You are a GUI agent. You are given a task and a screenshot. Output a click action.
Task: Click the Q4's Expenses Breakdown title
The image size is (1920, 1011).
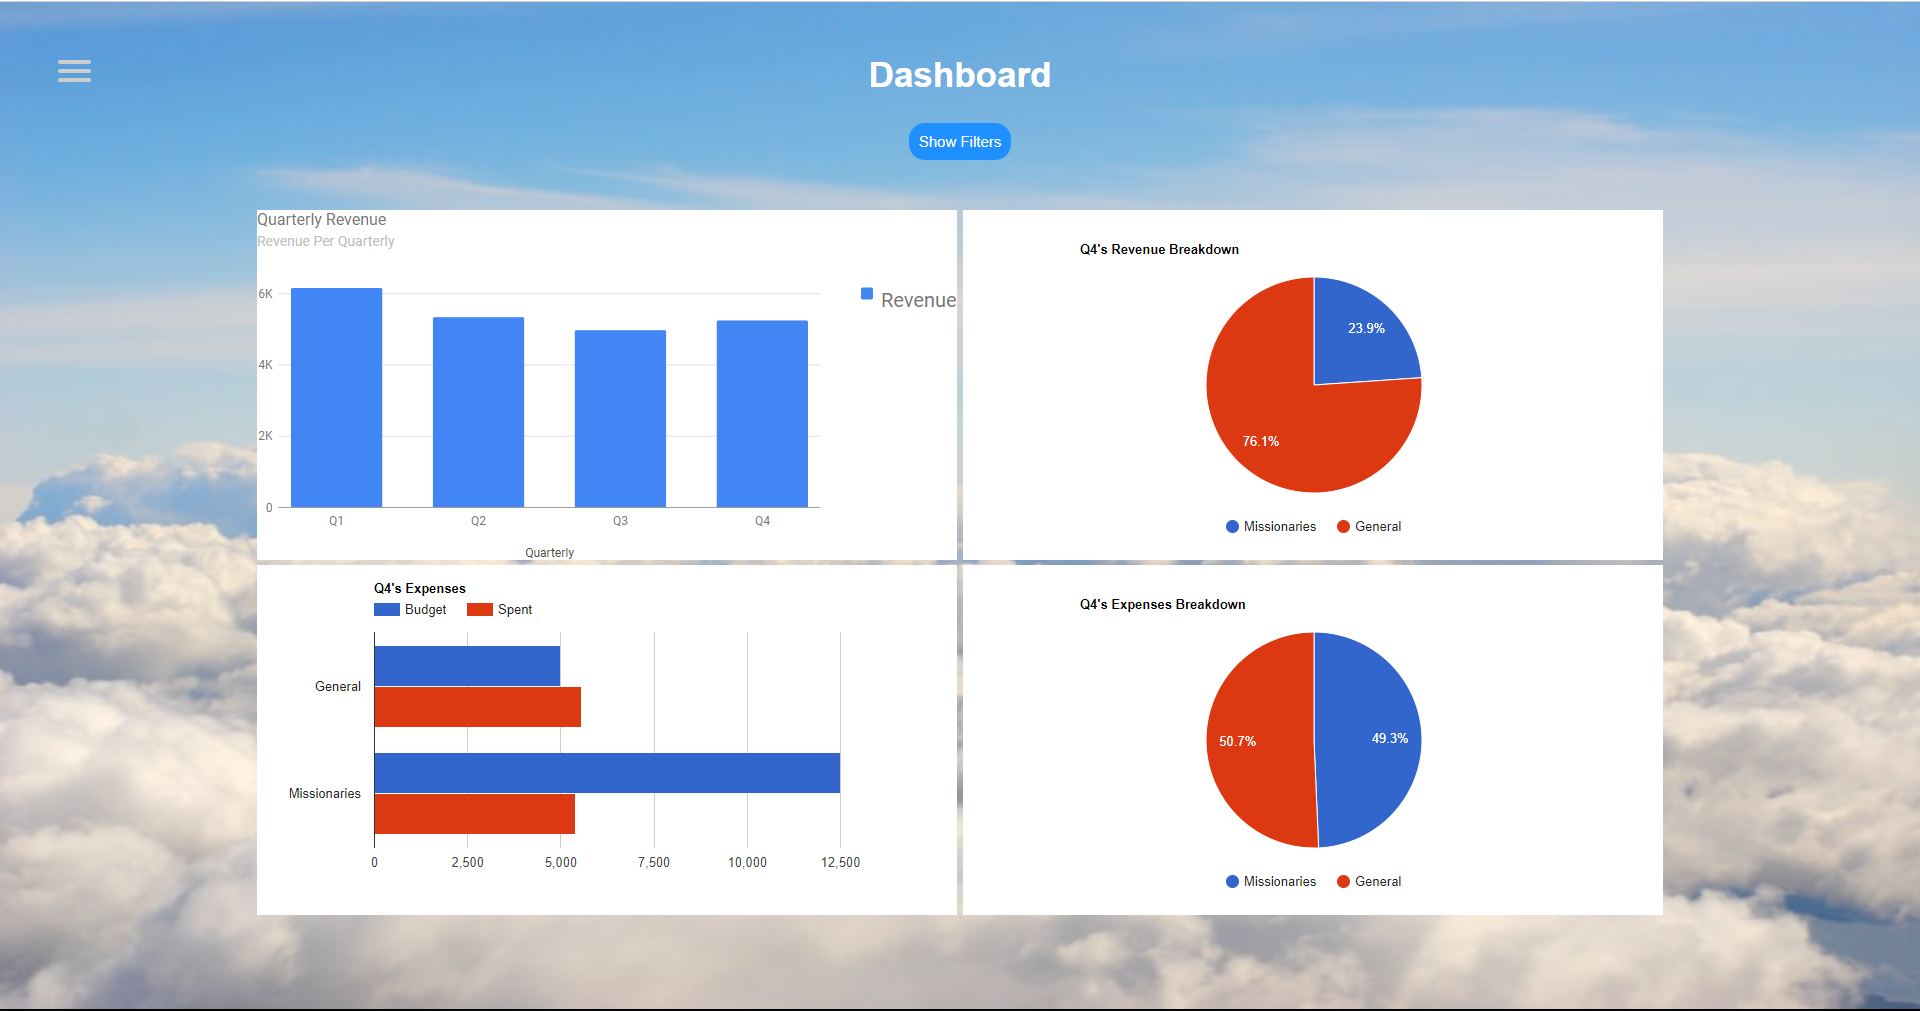point(1162,605)
